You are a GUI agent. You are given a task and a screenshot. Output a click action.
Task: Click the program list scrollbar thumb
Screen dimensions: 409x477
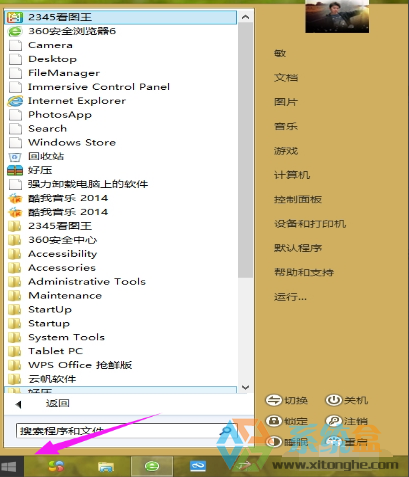[246, 150]
